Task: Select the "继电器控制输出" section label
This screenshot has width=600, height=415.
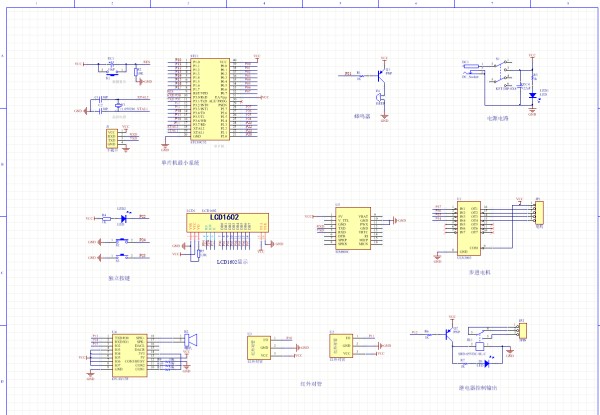Action: (478, 388)
